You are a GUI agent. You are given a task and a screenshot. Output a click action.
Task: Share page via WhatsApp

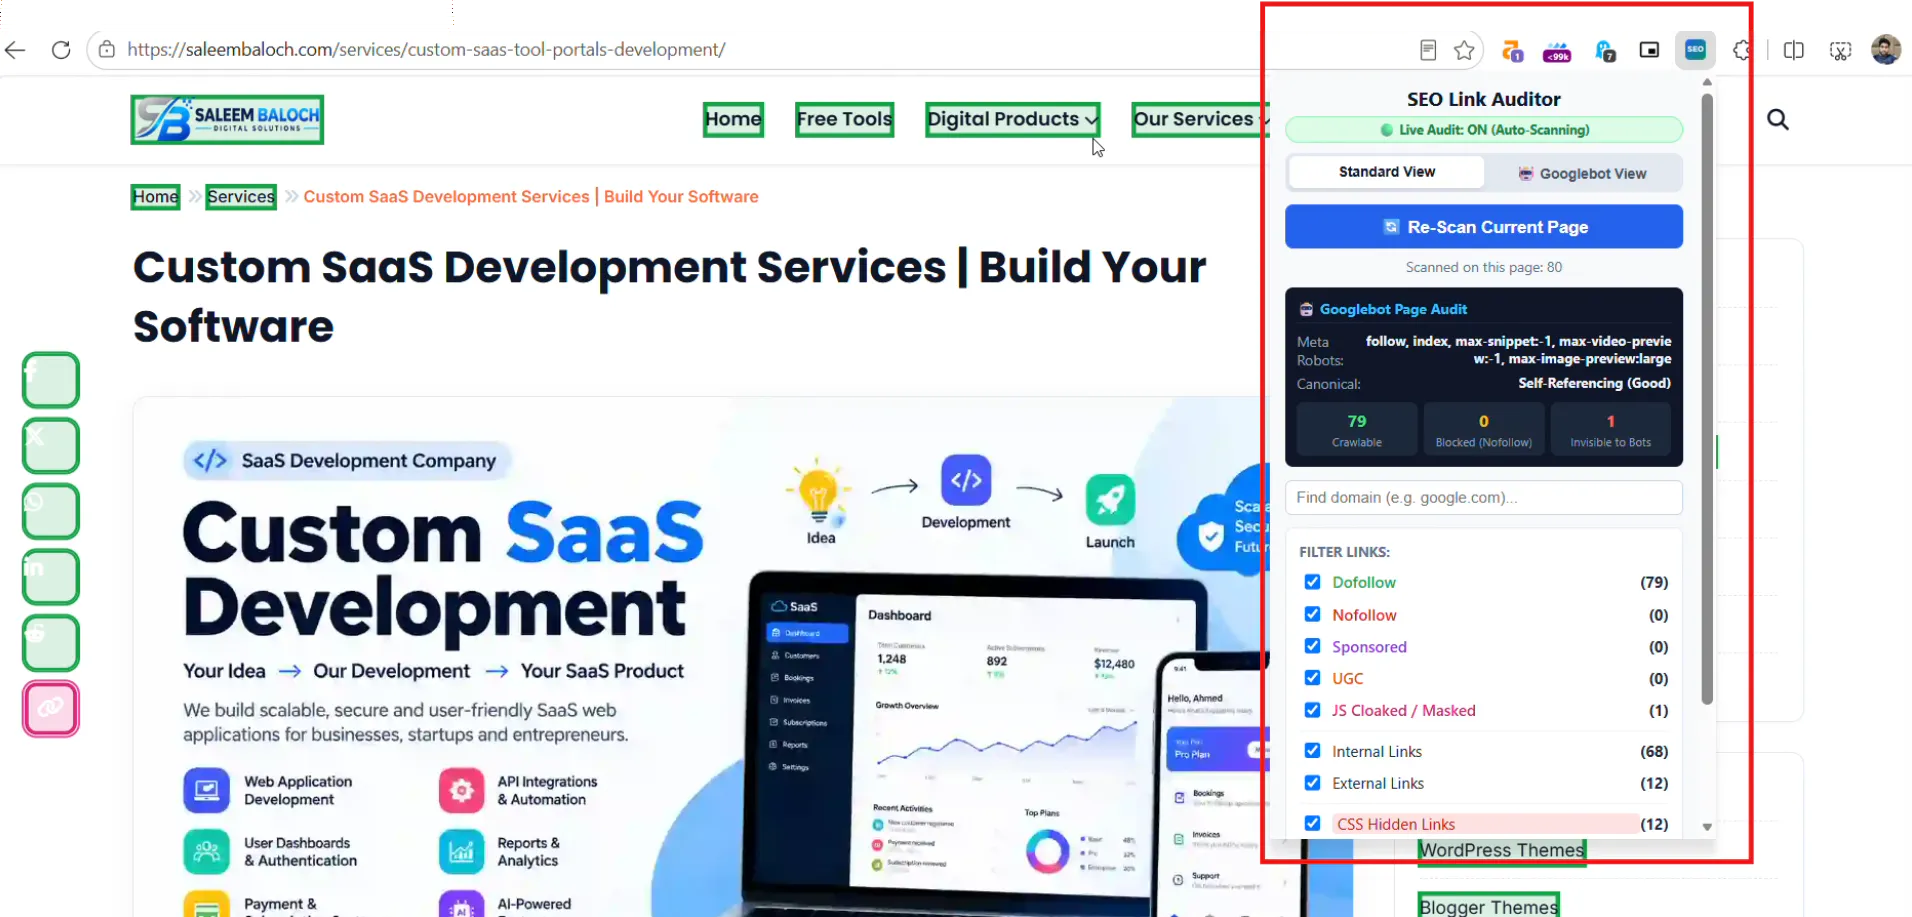coord(51,511)
